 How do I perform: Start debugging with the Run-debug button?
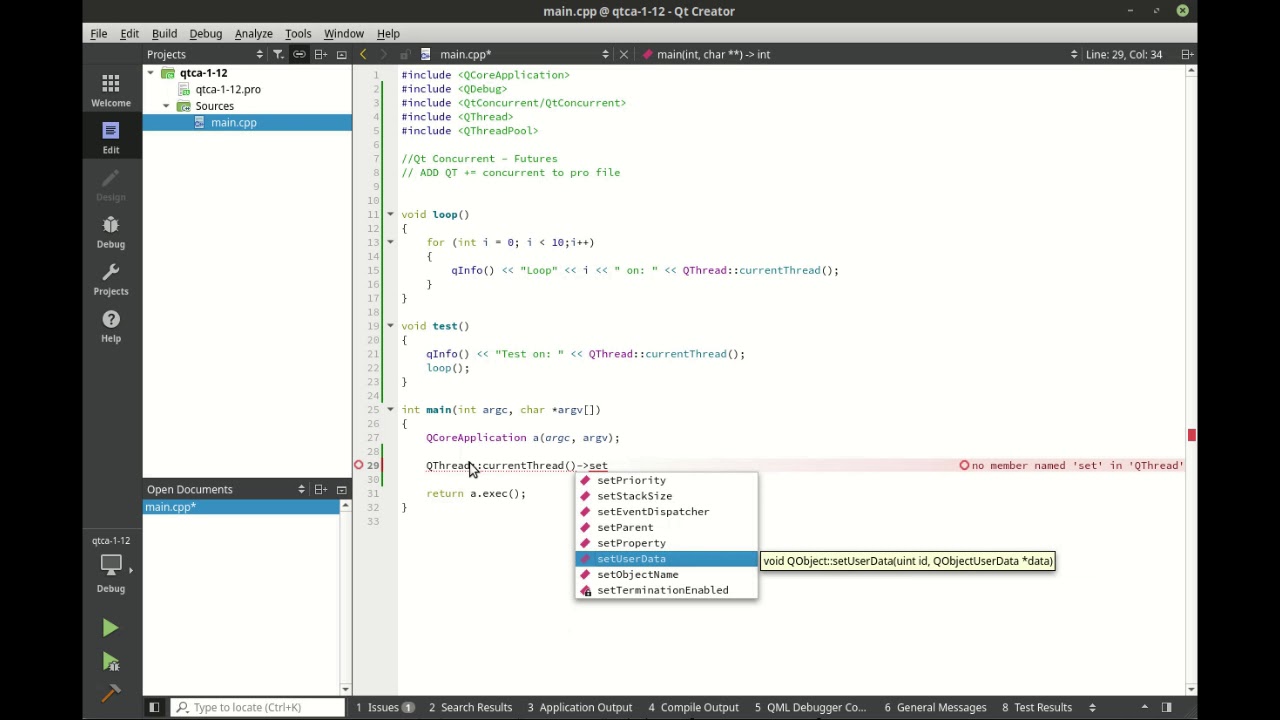(x=110, y=661)
